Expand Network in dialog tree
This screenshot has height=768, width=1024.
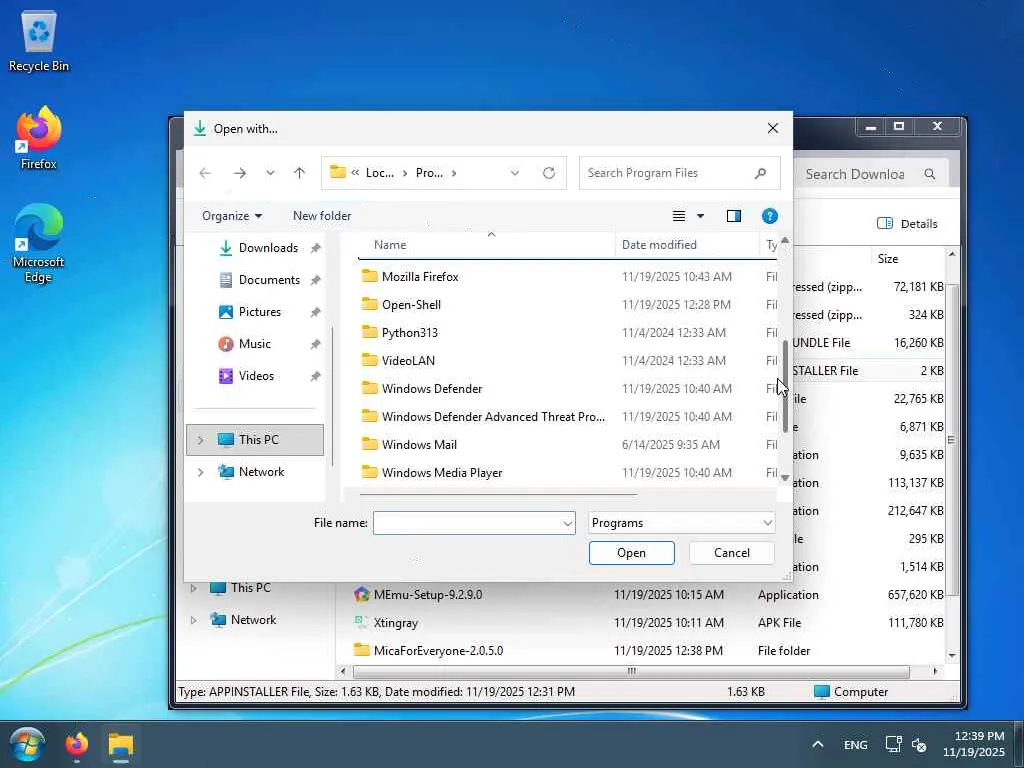200,472
